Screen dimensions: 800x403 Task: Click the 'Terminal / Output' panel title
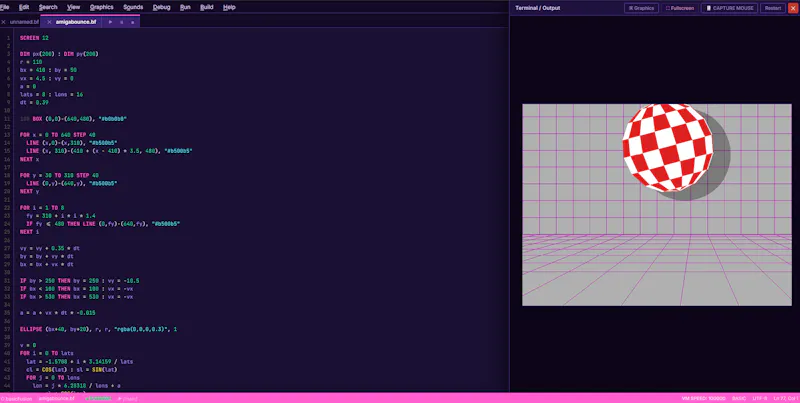538,8
